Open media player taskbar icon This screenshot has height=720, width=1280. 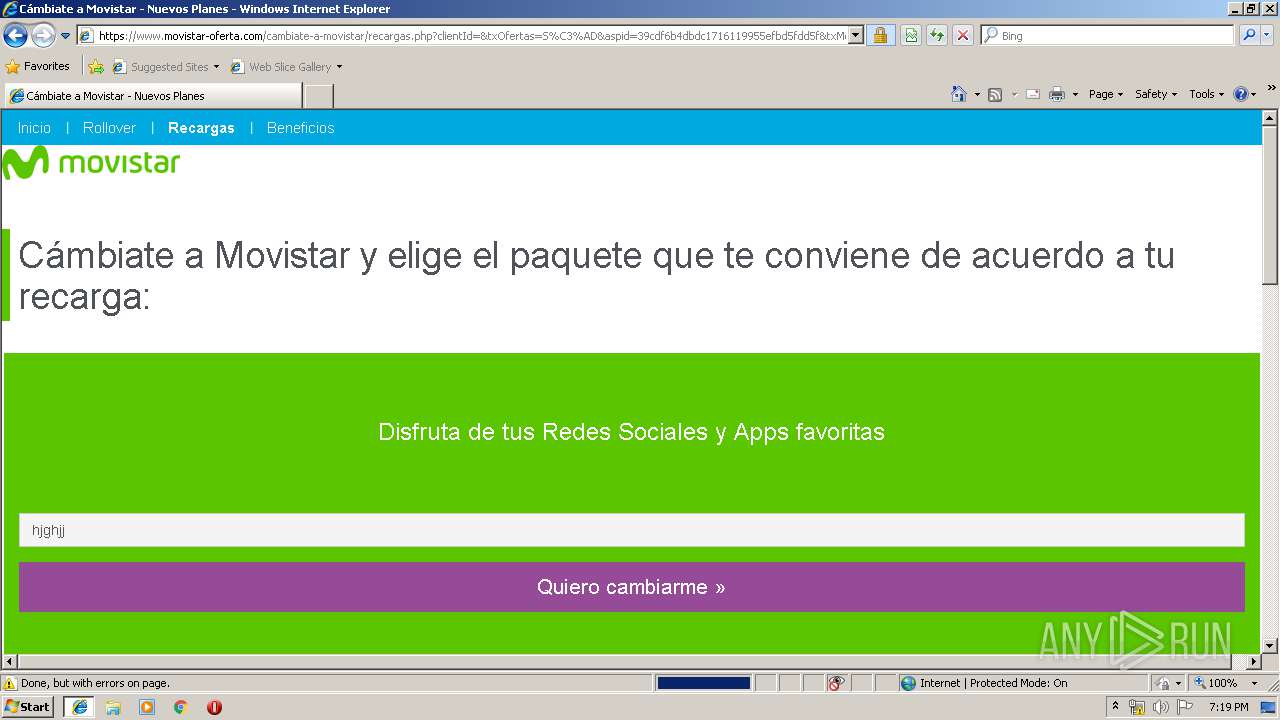click(x=147, y=707)
